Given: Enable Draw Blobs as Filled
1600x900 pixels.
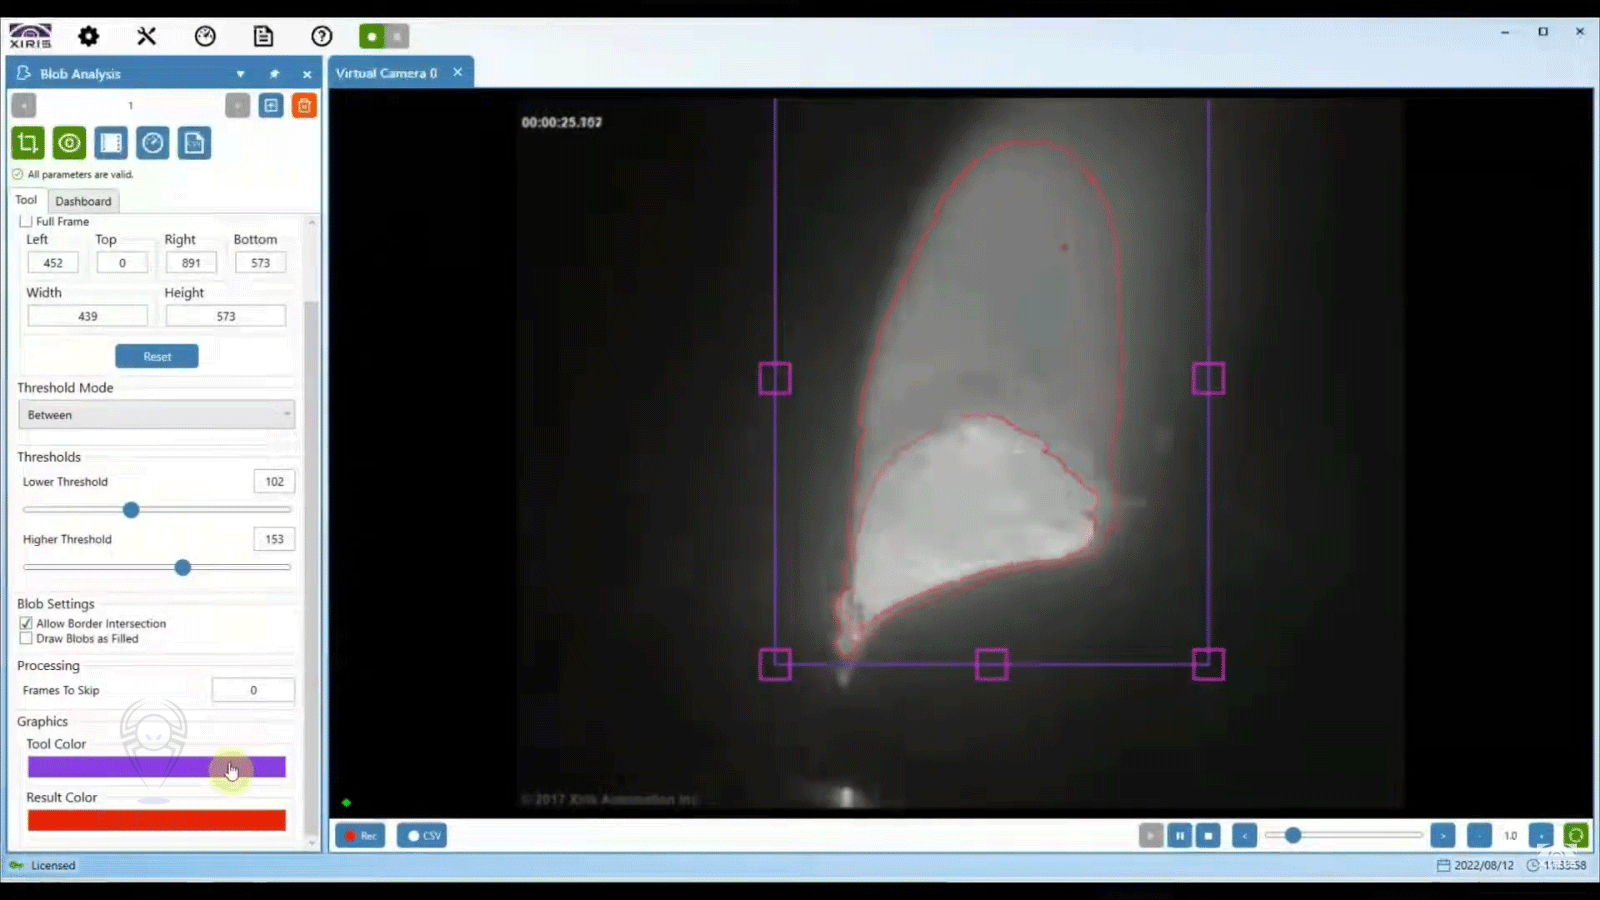Looking at the screenshot, I should 26,638.
